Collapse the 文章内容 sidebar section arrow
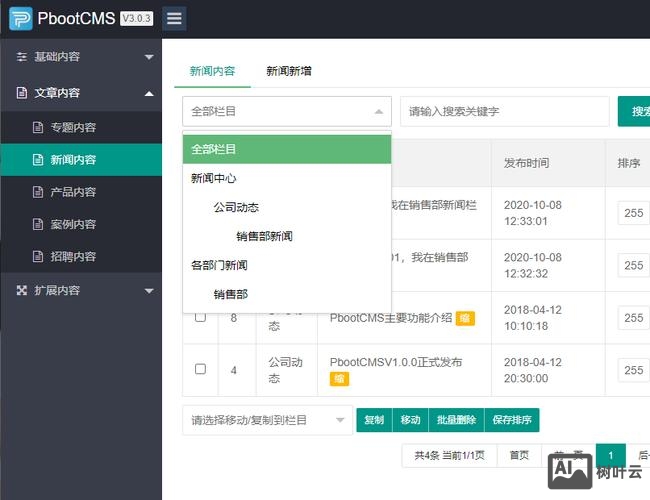The image size is (650, 500). [149, 94]
